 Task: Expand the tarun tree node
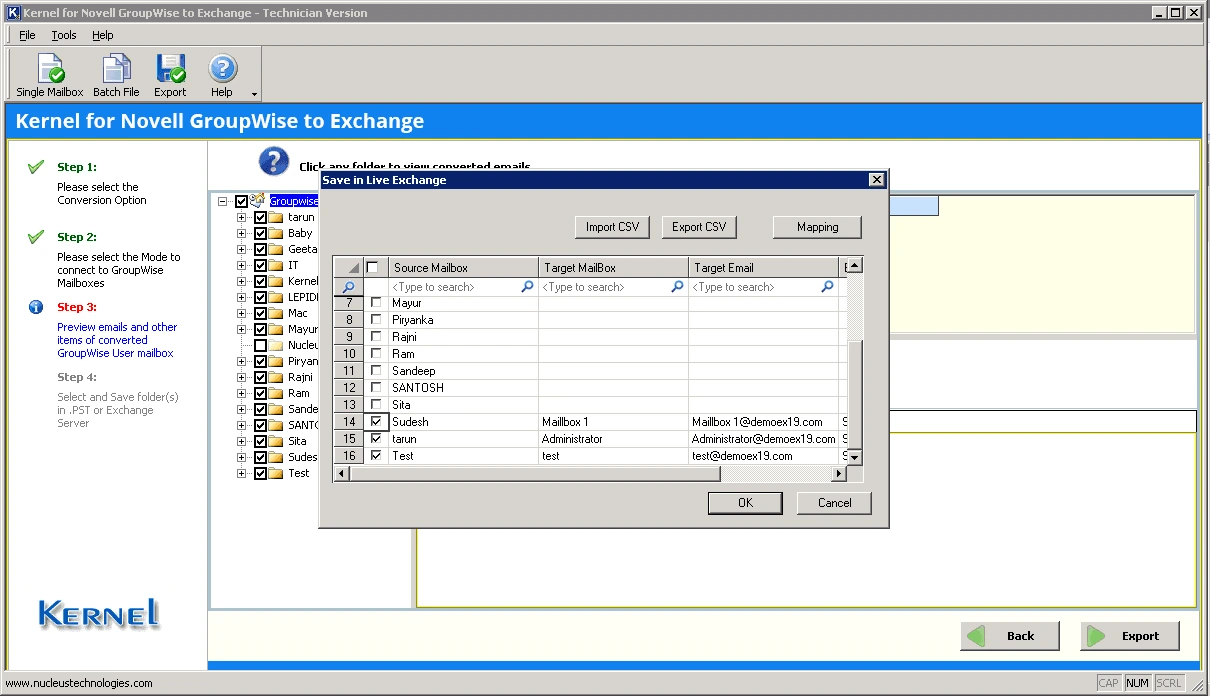241,217
